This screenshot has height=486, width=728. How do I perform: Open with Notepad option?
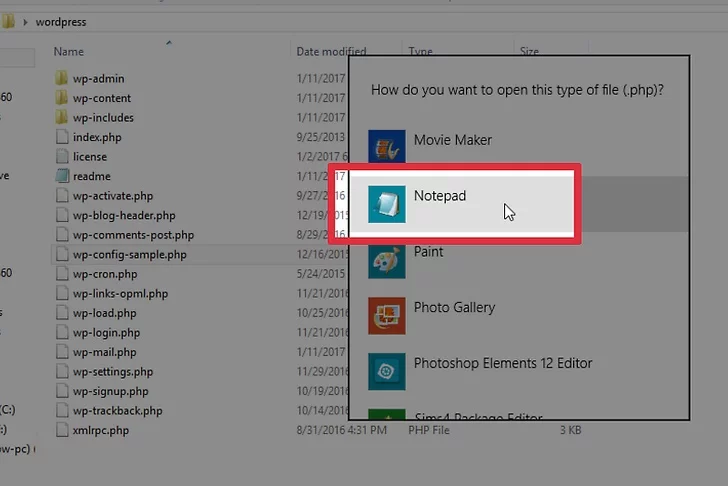tap(441, 196)
